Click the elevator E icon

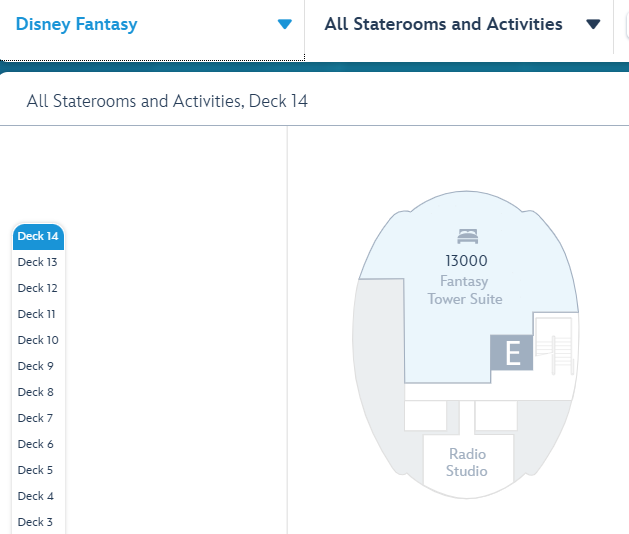coord(512,353)
